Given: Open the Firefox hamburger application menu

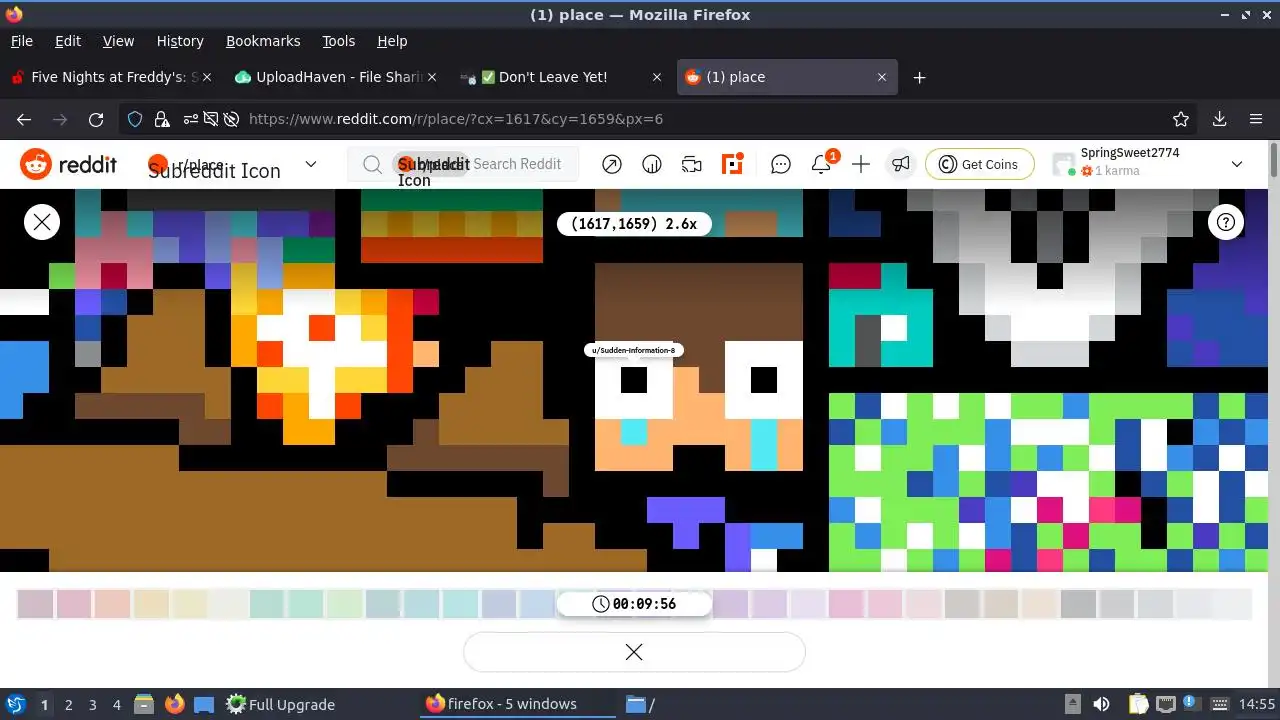Looking at the screenshot, I should [1256, 119].
